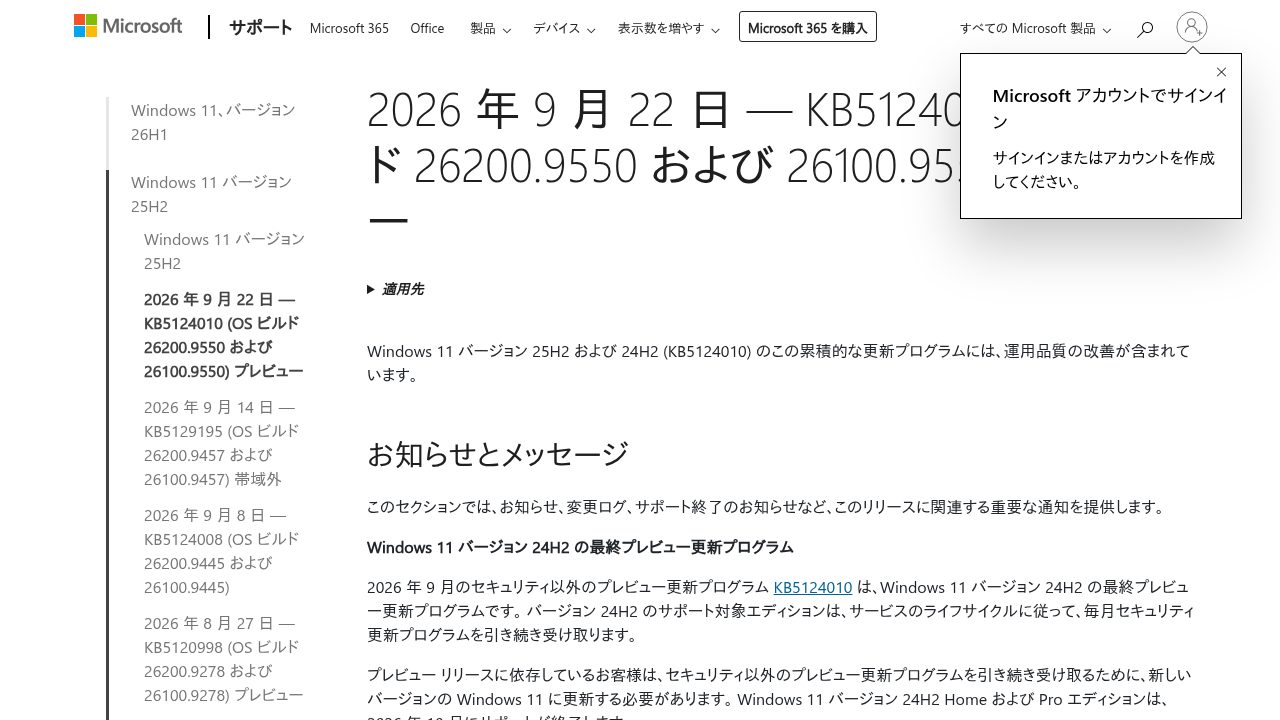Viewport: 1280px width, 720px height.
Task: Click the お知らせとメッセージ heading
Action: (x=498, y=454)
